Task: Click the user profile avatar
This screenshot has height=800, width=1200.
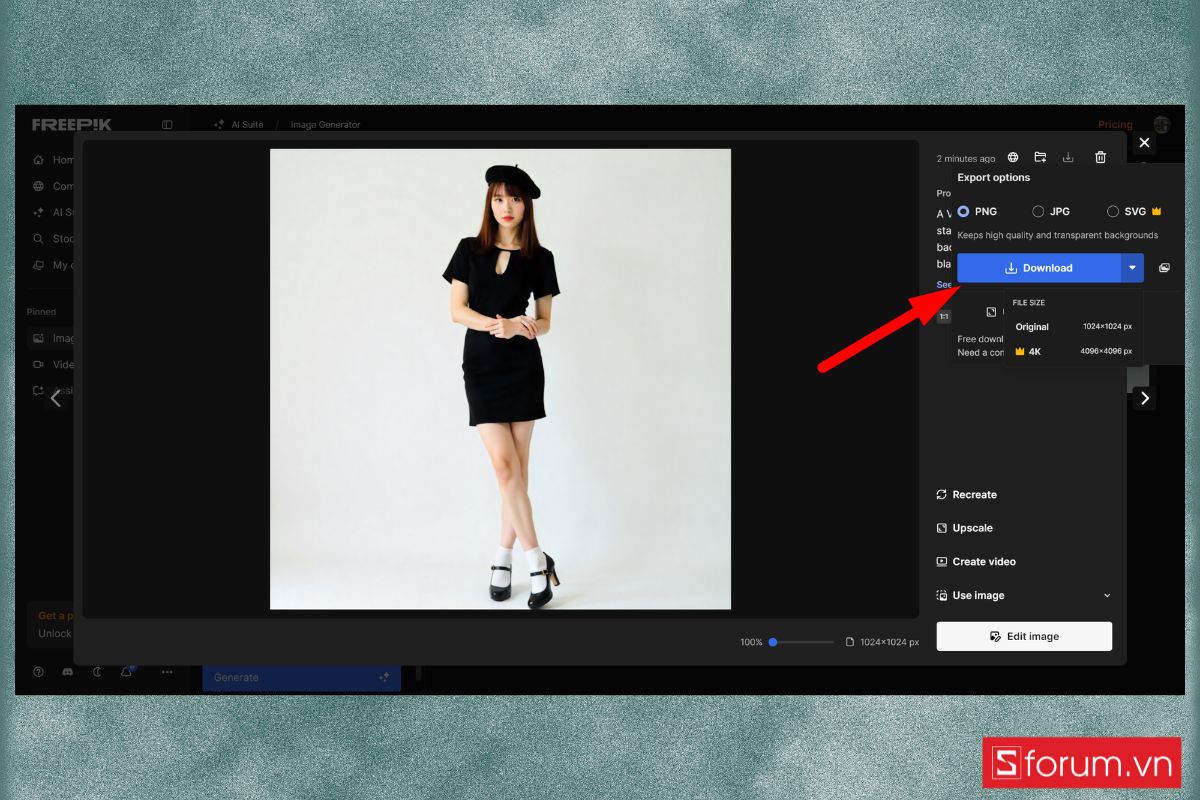Action: [1162, 125]
